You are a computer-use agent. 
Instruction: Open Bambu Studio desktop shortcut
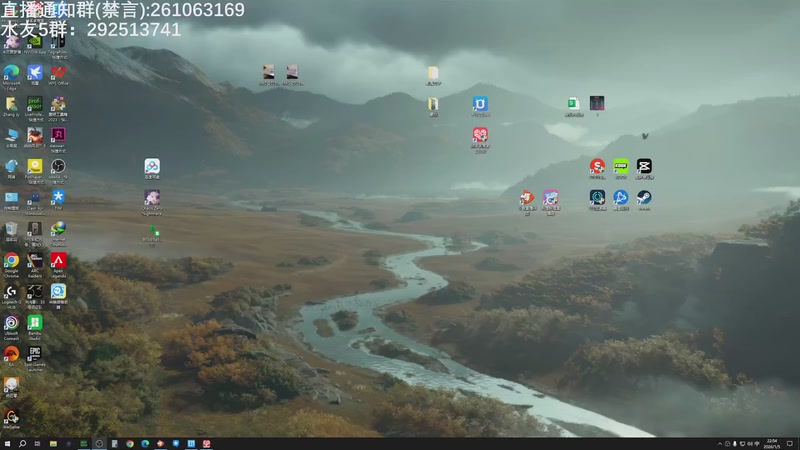[35, 327]
